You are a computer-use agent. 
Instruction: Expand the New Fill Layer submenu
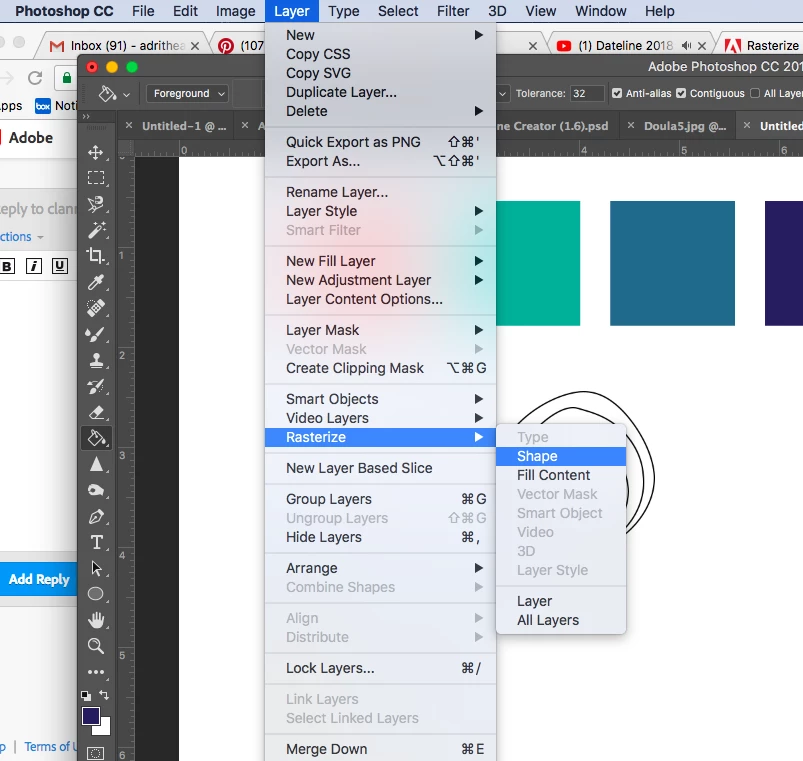coord(381,261)
